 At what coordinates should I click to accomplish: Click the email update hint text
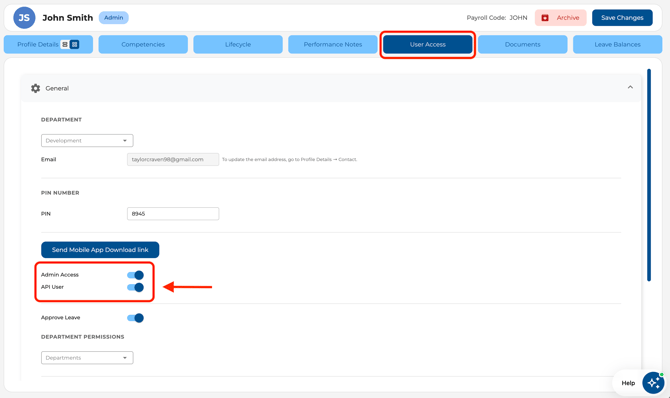[x=289, y=159]
